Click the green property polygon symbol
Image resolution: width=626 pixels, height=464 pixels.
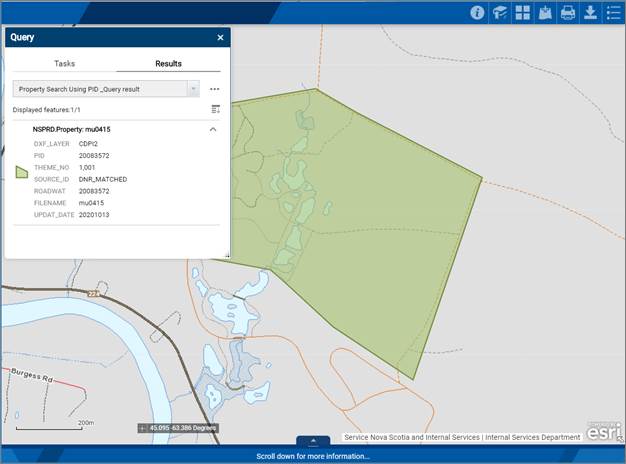point(22,172)
